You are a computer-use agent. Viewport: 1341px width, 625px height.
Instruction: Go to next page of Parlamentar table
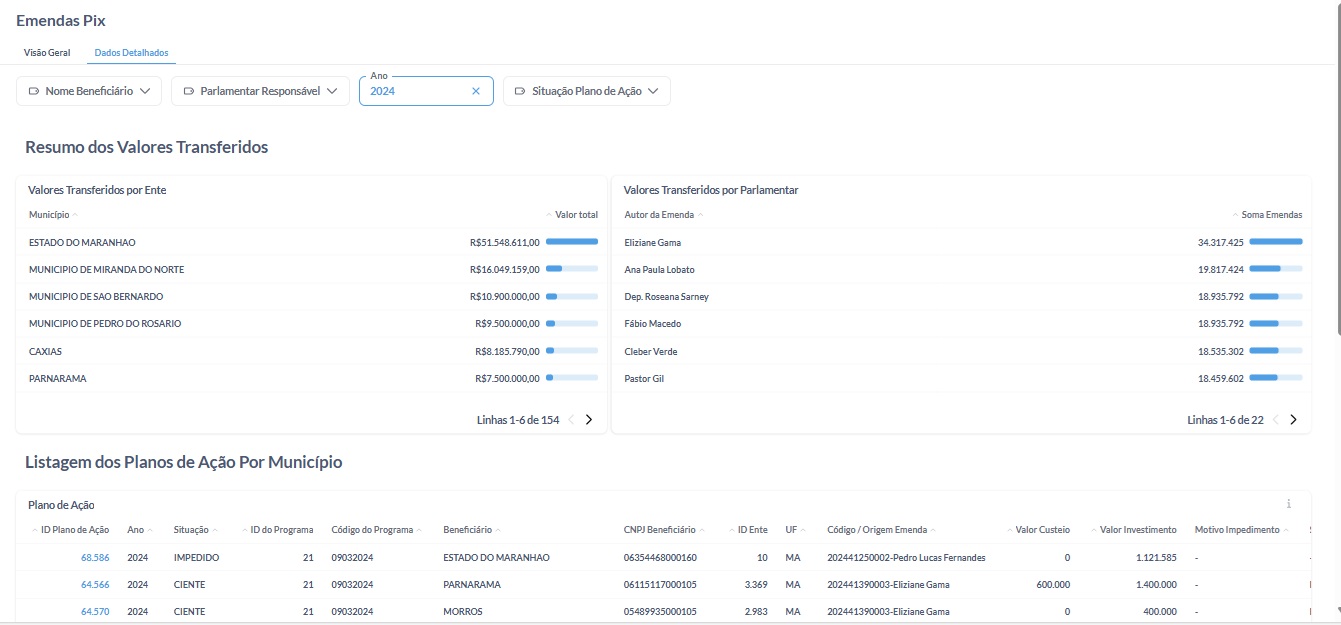[1293, 420]
